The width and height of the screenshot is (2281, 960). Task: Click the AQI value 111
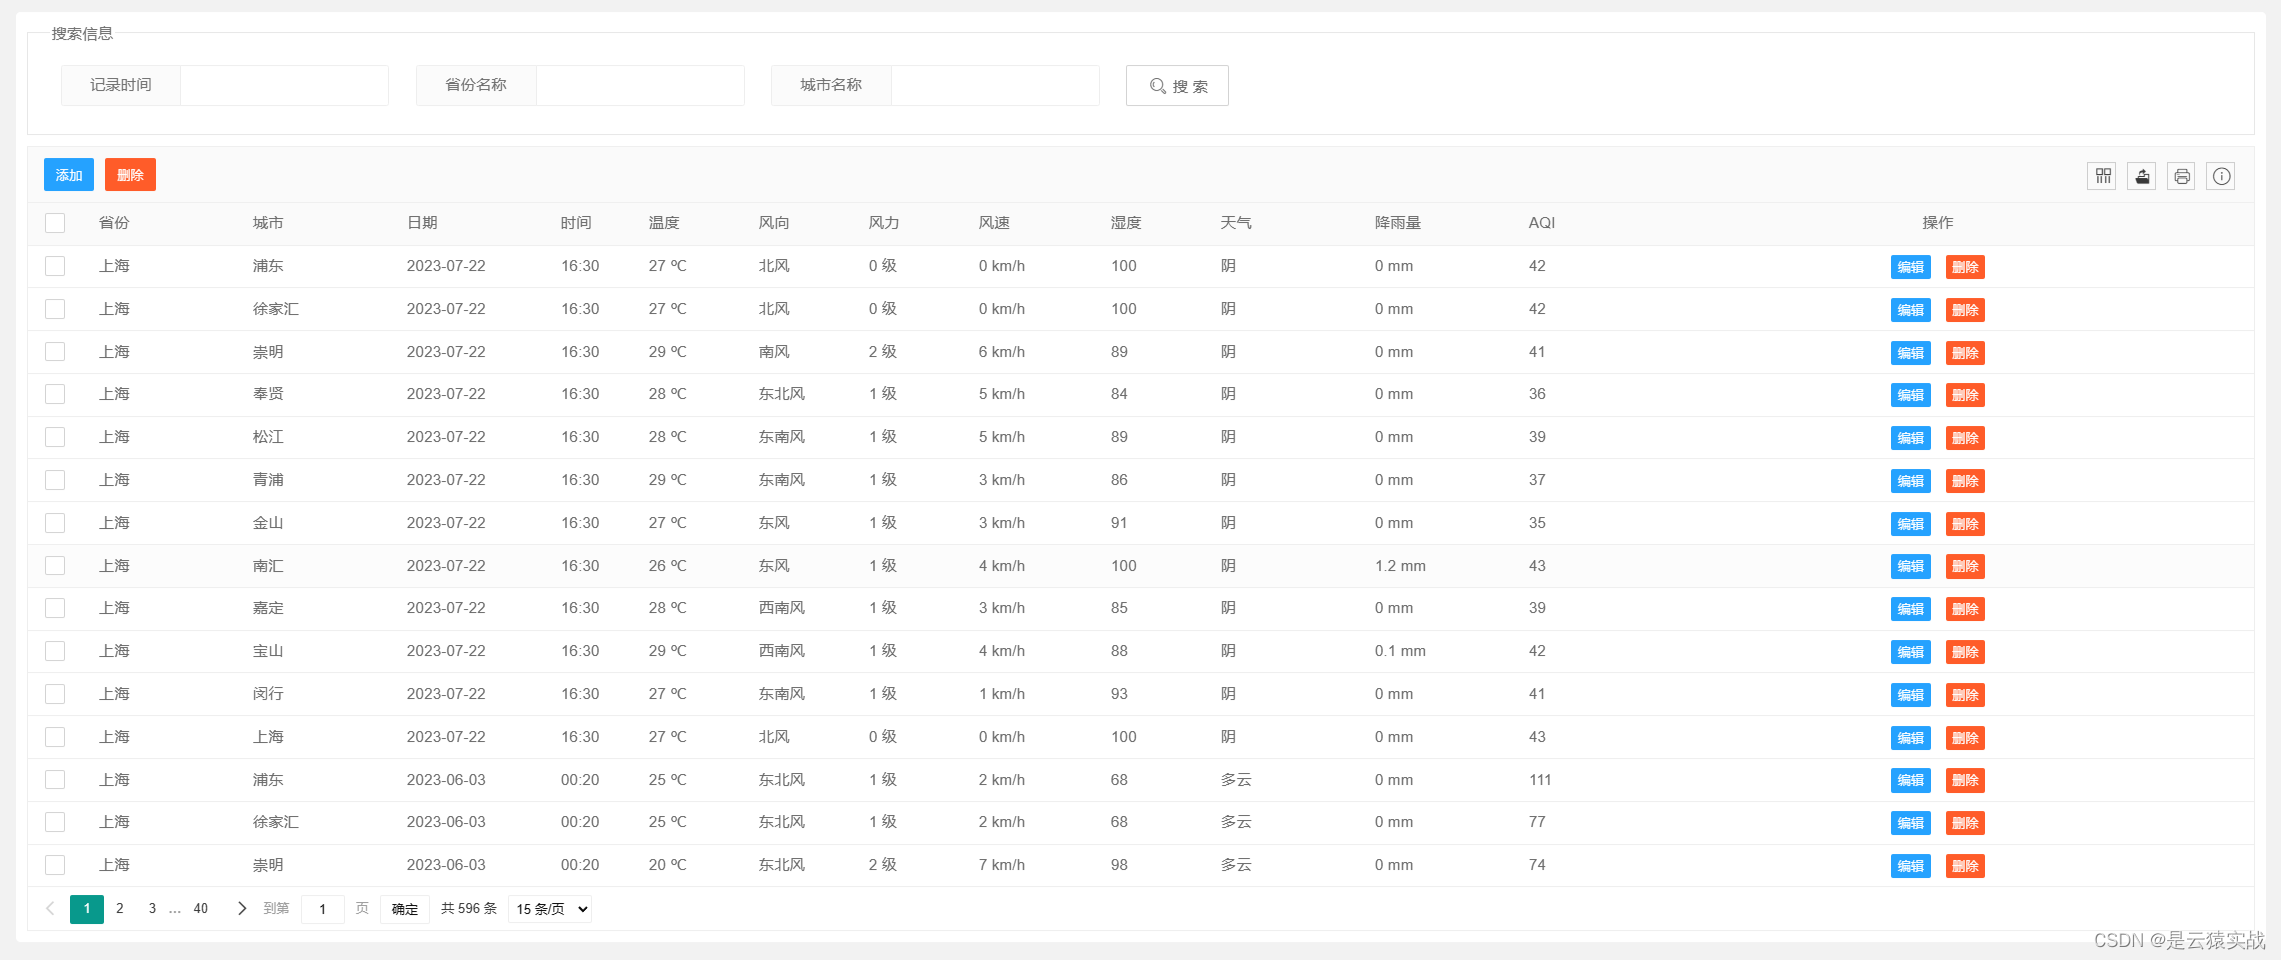(x=1540, y=780)
